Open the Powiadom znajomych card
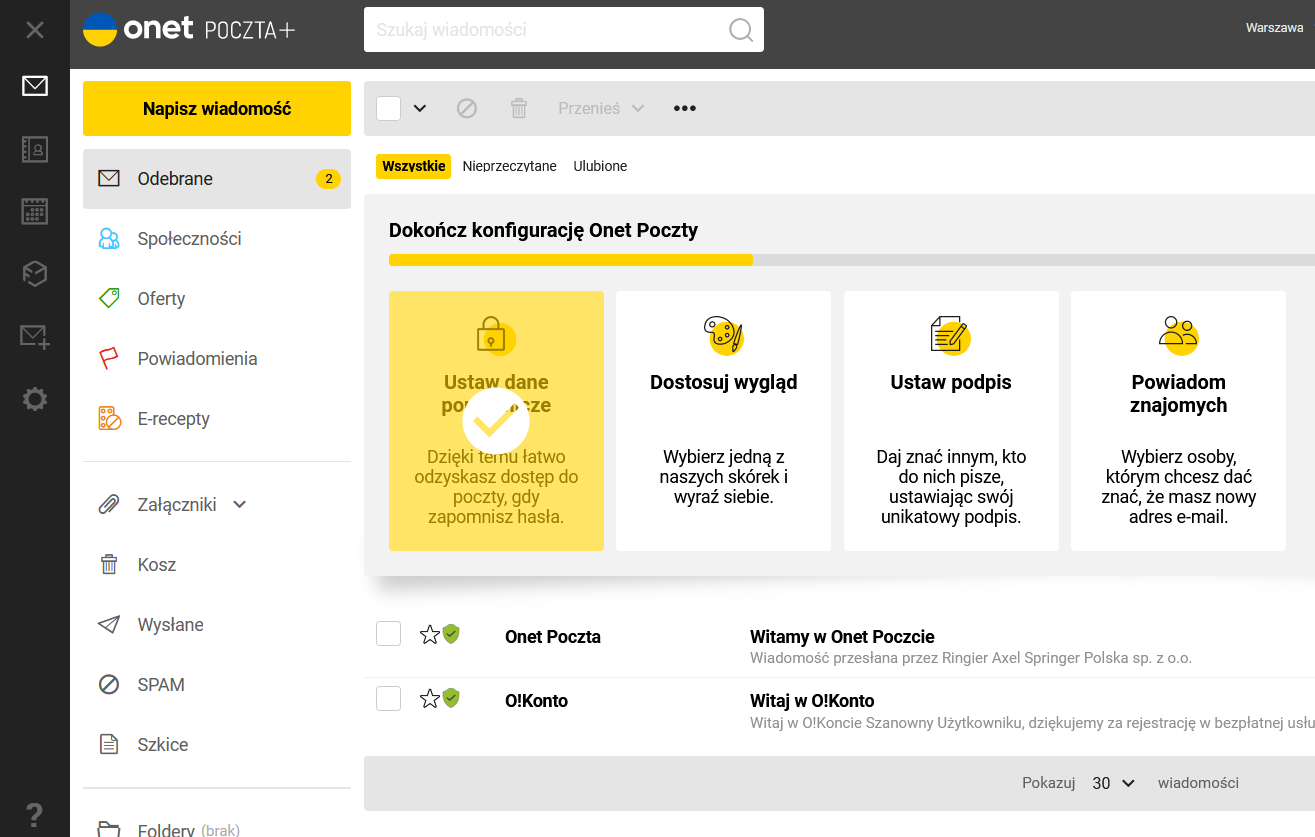Viewport: 1315px width, 837px height. click(1178, 421)
